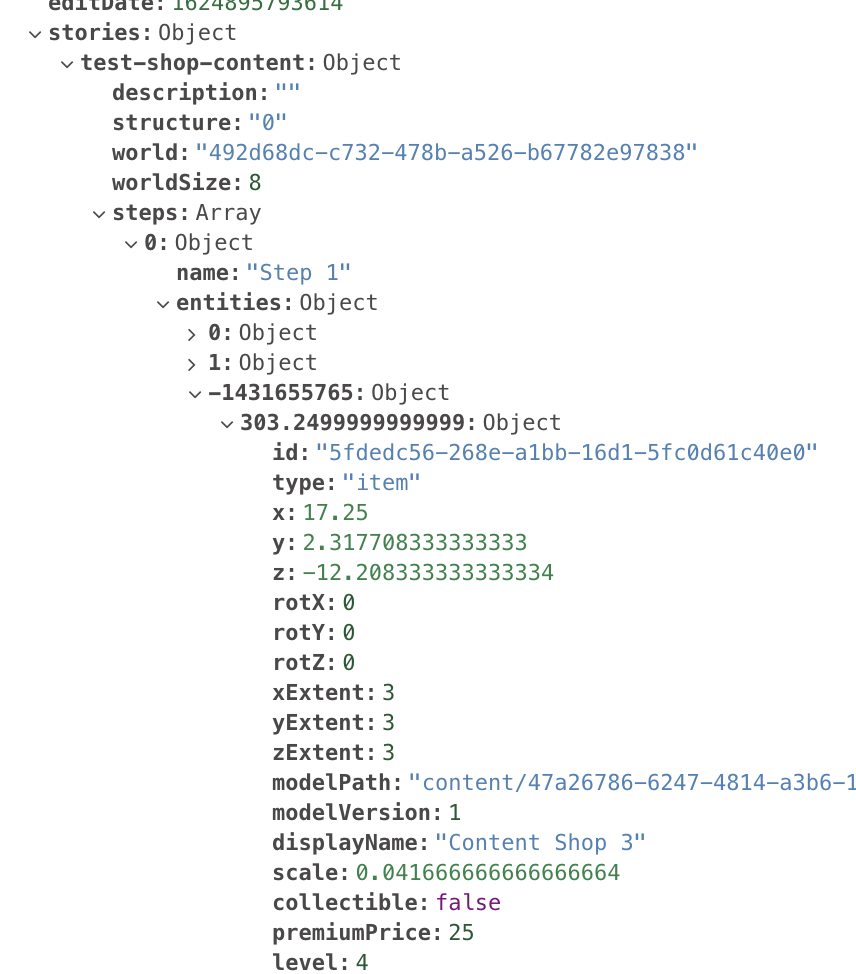Expand the 0: Object entity node

192,333
